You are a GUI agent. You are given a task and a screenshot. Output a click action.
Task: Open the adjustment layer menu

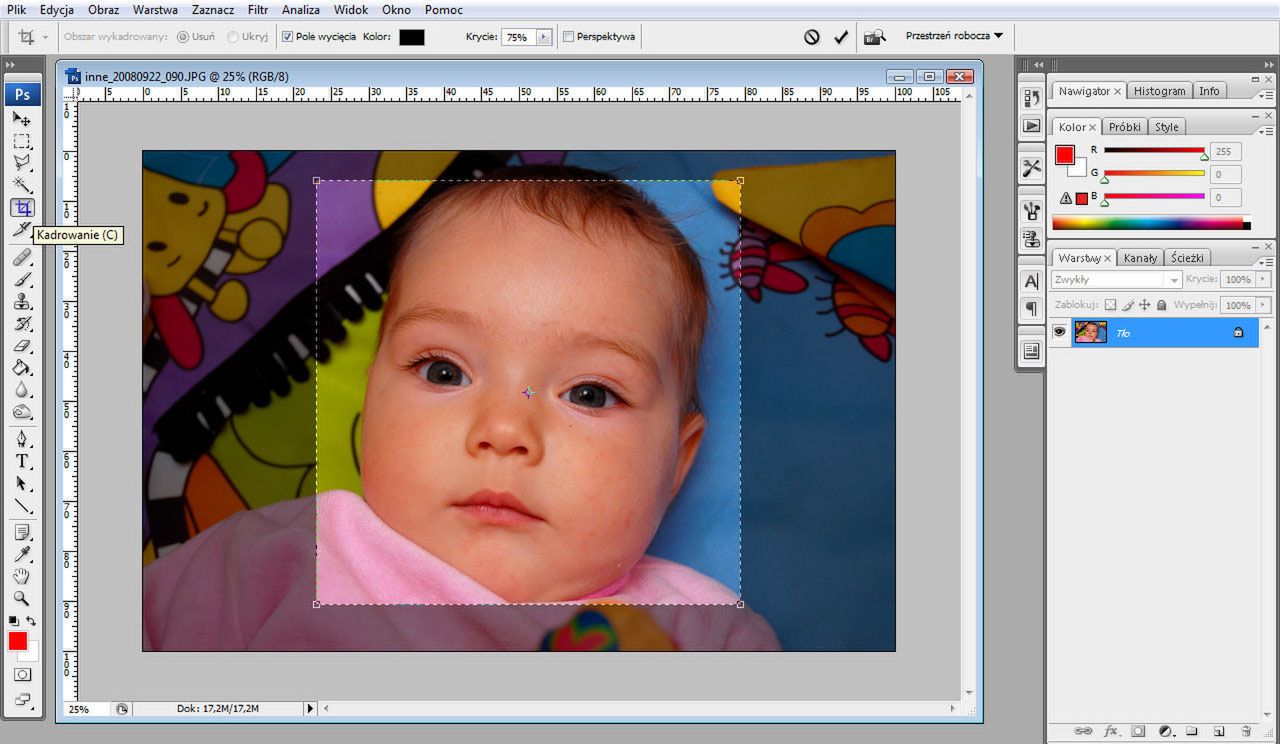point(1165,731)
